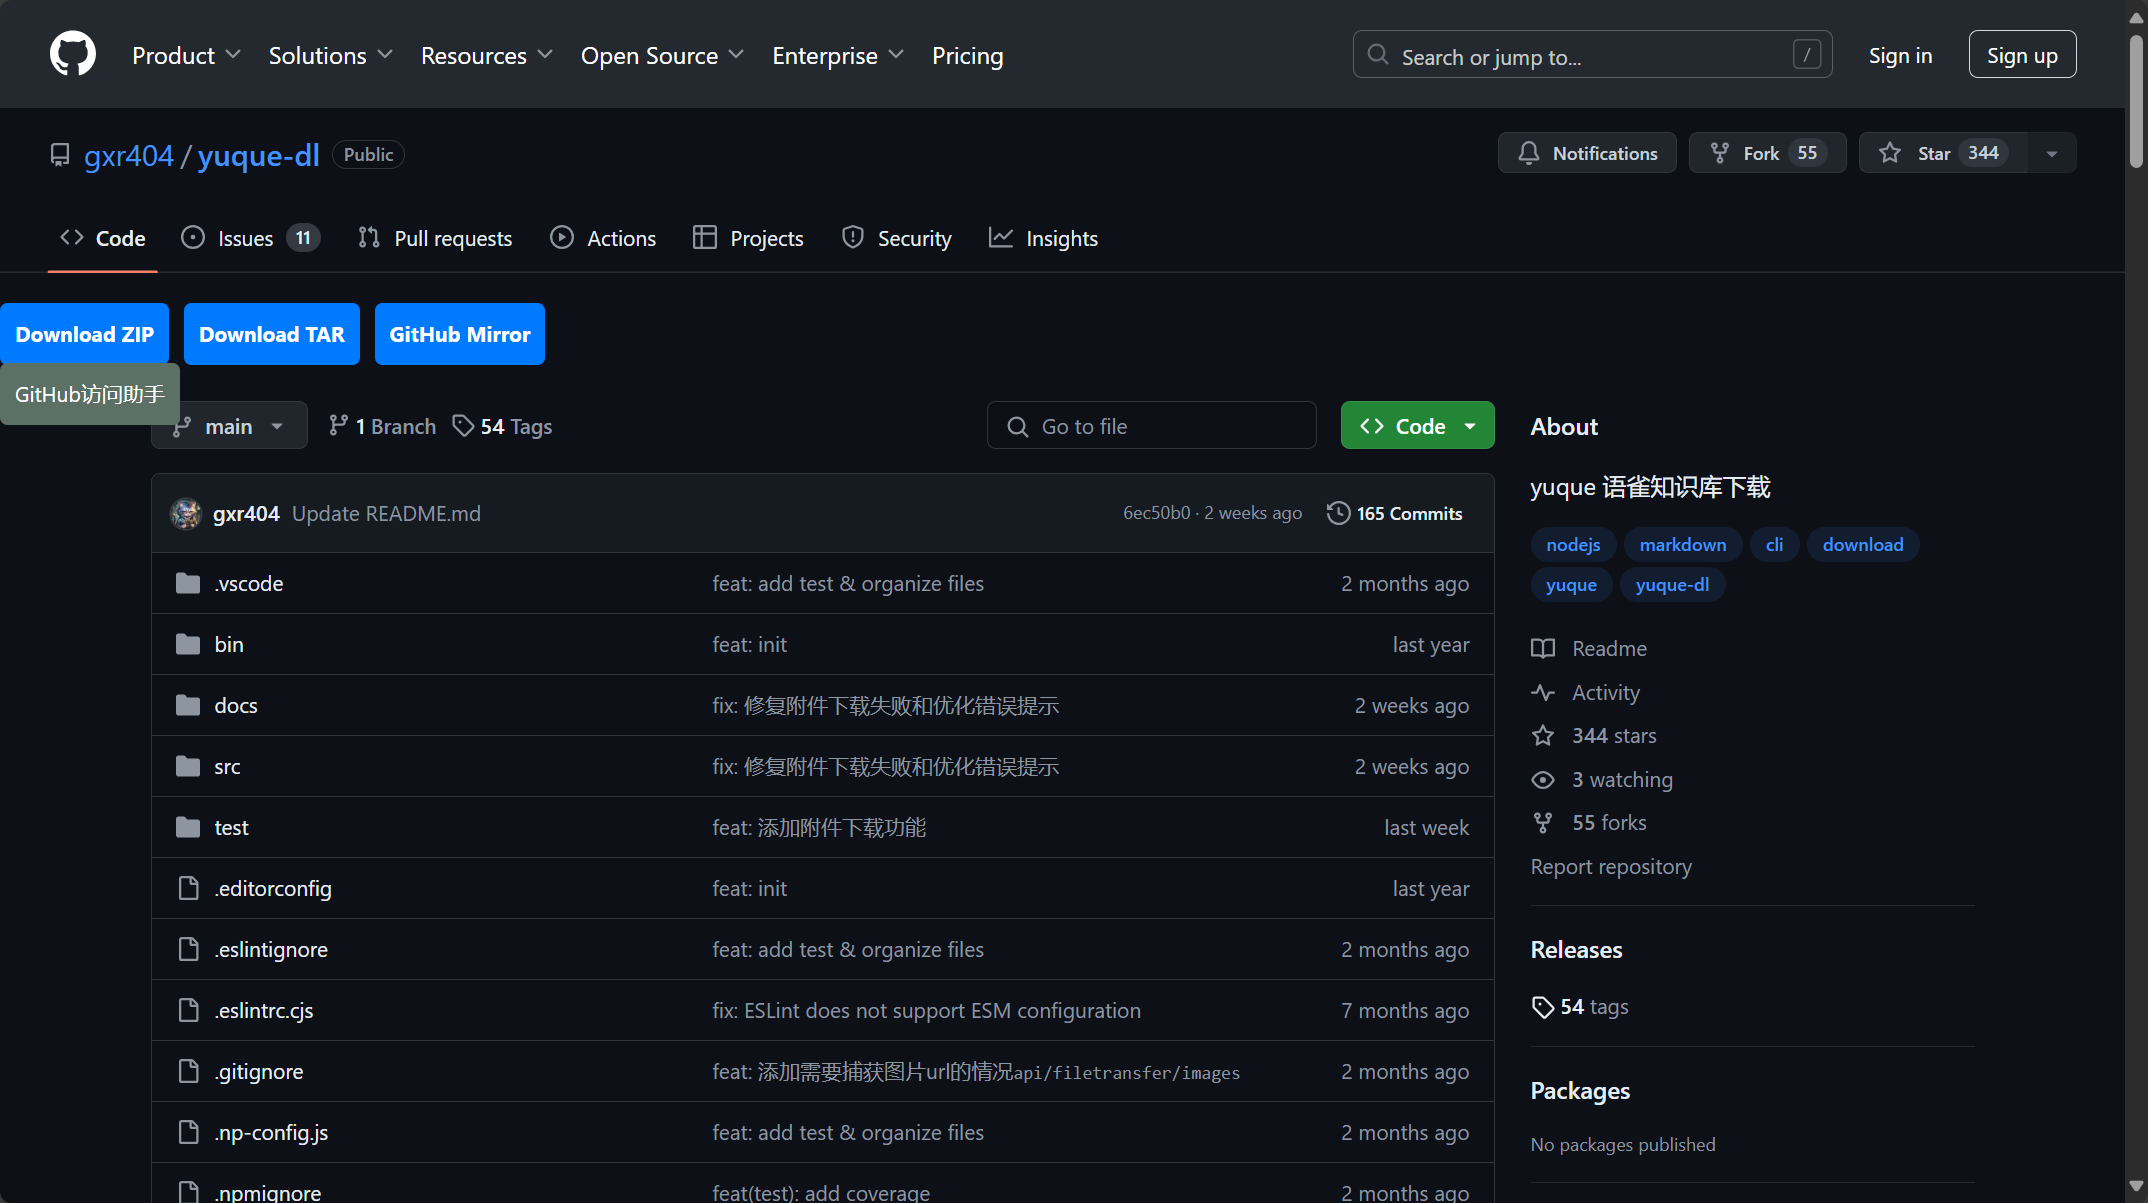Open the gxr404 avatar thumbnail
2148x1203 pixels.
[186, 513]
